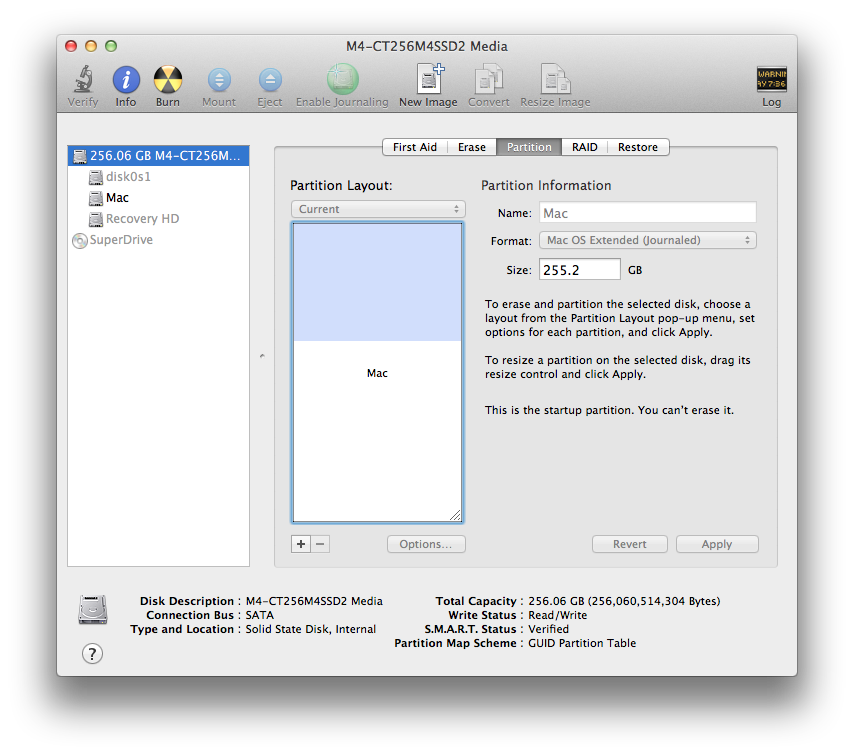Image resolution: width=854 pixels, height=755 pixels.
Task: Click the Eject toolbar icon
Action: coord(270,80)
